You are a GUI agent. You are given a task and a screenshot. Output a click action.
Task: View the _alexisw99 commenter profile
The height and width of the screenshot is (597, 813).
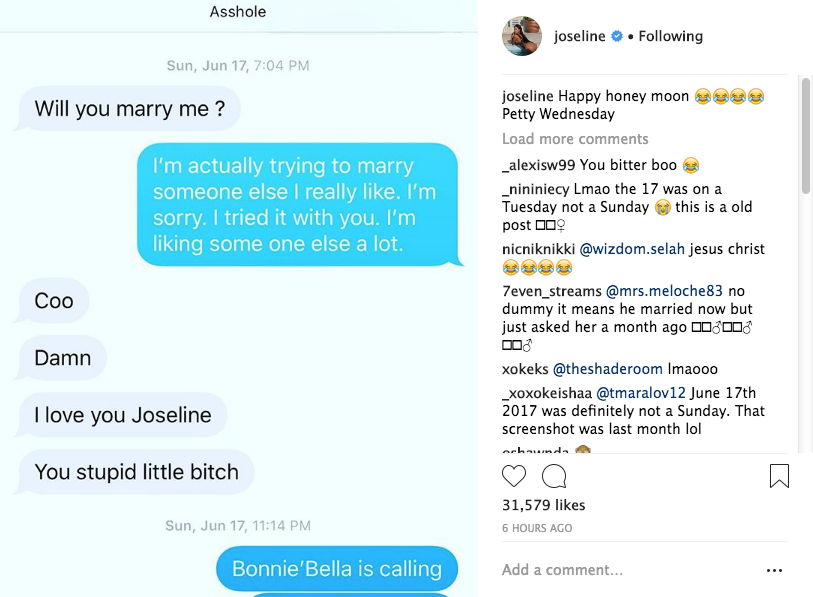538,165
